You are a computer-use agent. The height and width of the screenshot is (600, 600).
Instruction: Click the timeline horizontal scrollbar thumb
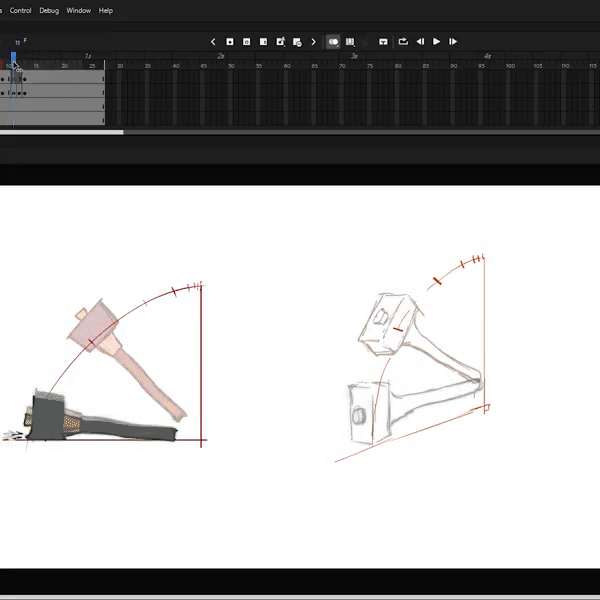62,132
